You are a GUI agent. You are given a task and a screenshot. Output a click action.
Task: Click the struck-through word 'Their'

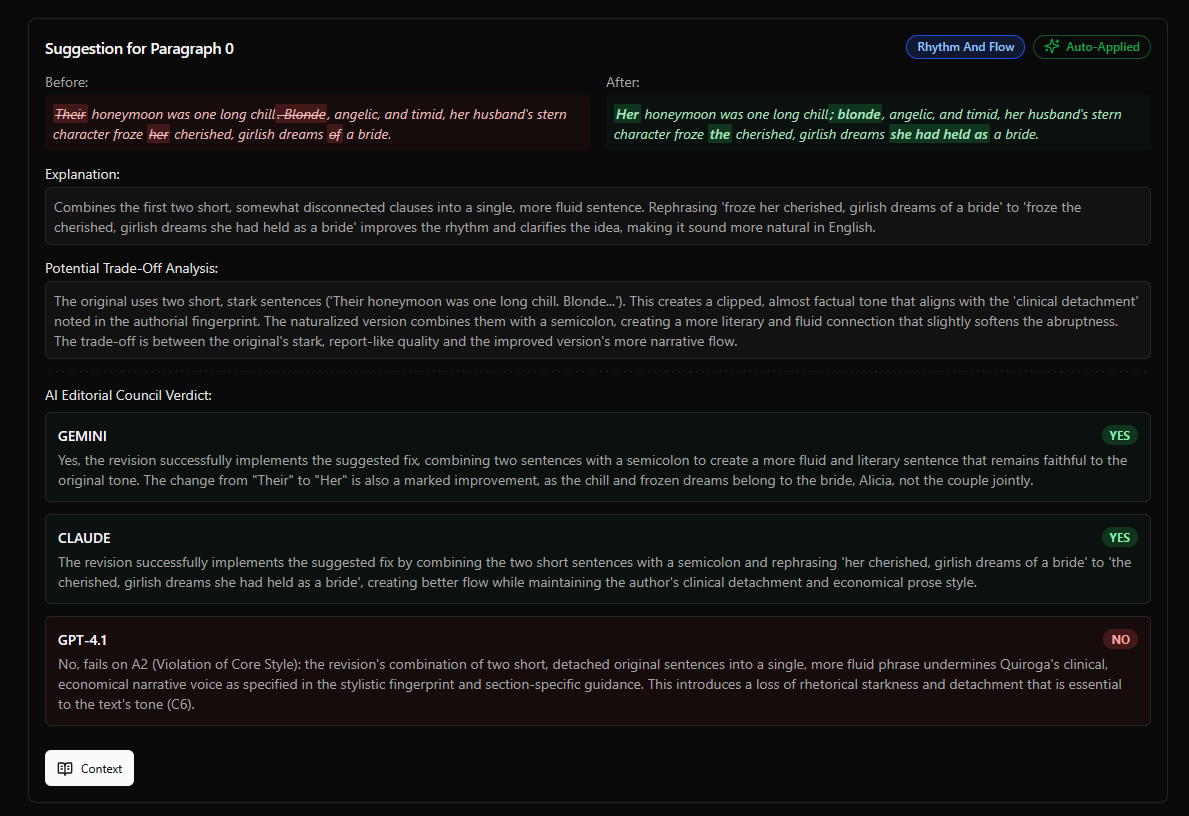pyautogui.click(x=71, y=114)
